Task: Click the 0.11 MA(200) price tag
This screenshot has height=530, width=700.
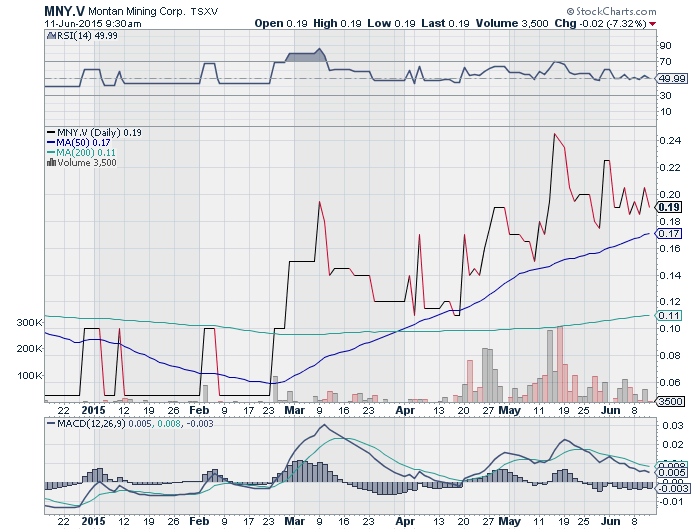Action: coord(667,316)
